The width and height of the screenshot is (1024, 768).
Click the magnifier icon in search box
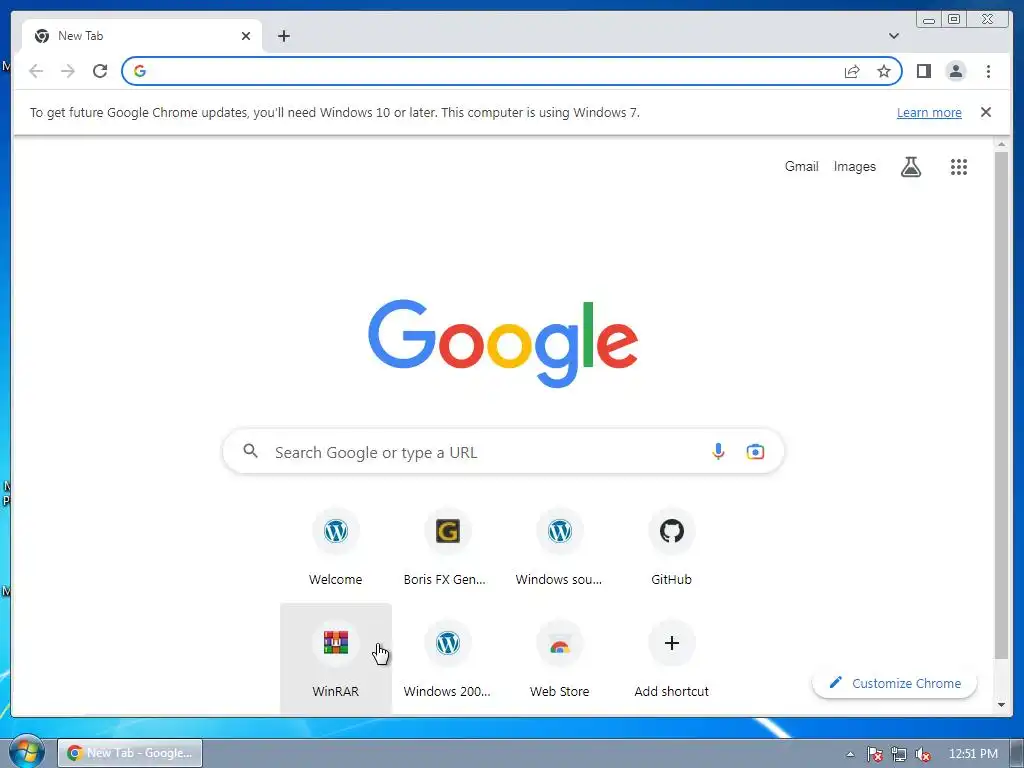coord(251,451)
